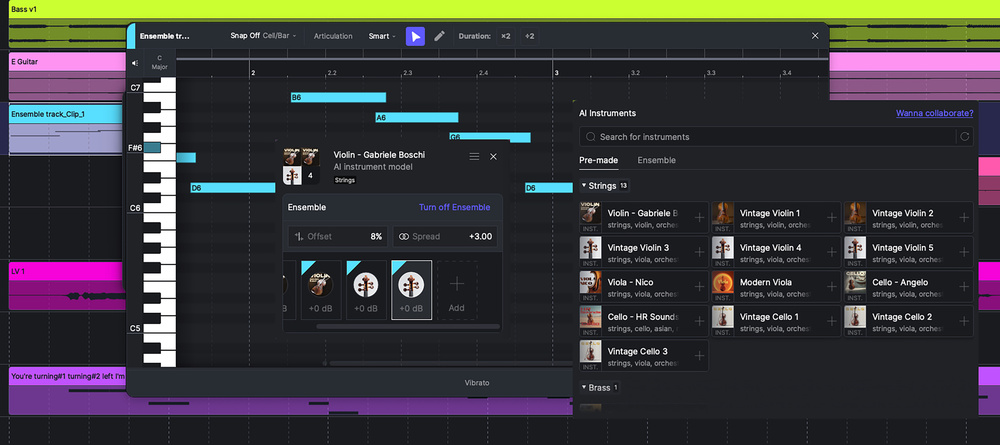Expand the Brass category

click(584, 387)
